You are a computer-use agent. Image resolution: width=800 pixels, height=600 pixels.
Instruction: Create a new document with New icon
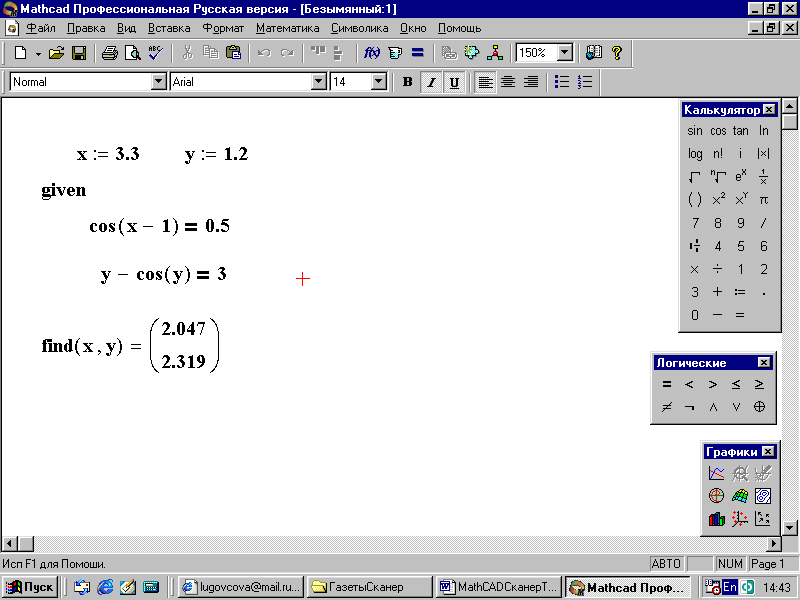coord(20,53)
